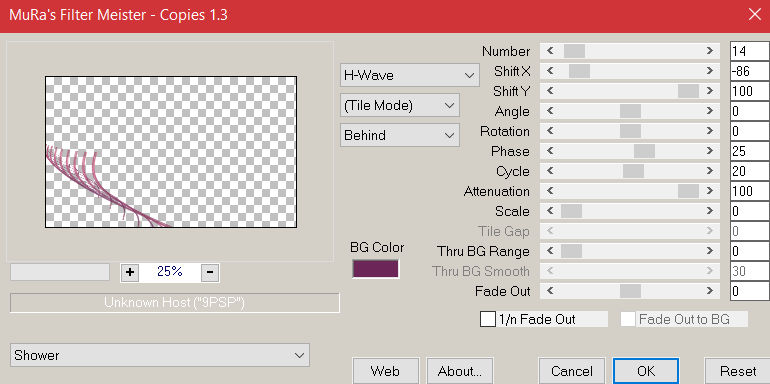Image resolution: width=770 pixels, height=384 pixels.
Task: Confirm settings with OK button
Action: point(646,371)
